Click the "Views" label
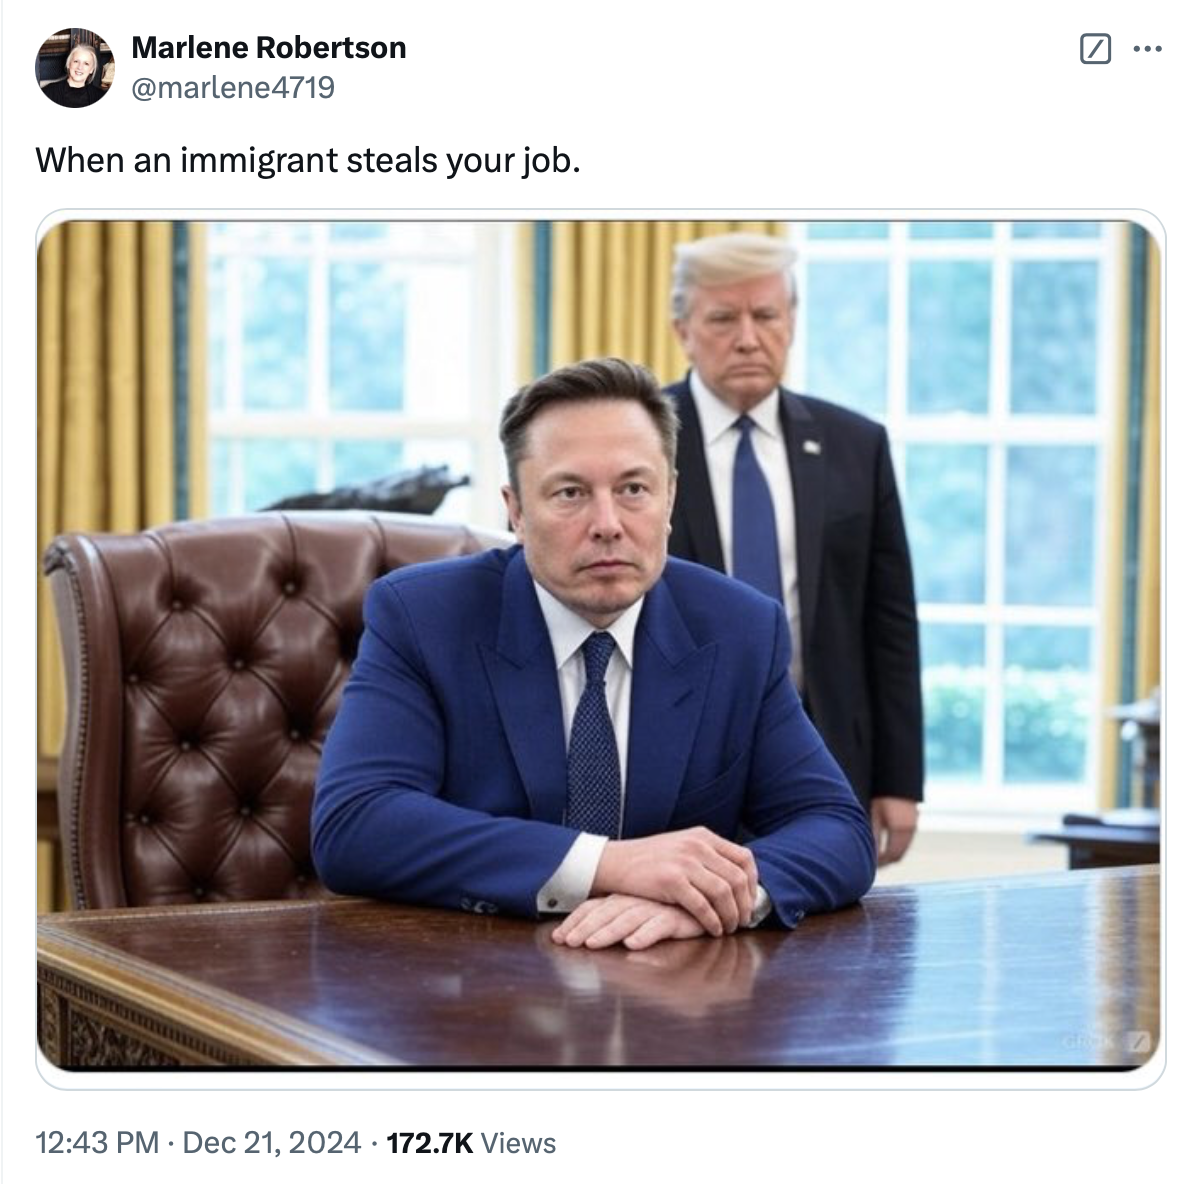1194x1184 pixels. coord(519,1143)
